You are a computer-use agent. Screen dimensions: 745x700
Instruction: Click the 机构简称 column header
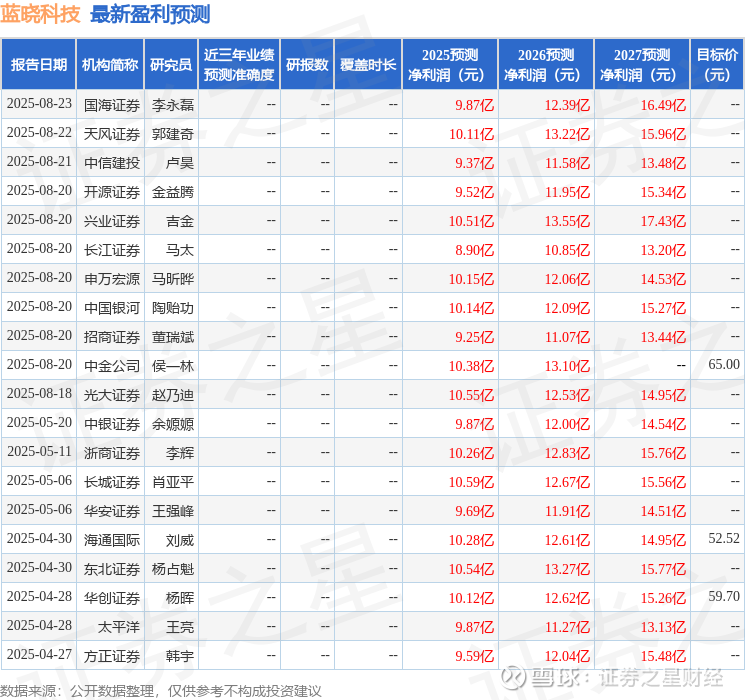110,65
